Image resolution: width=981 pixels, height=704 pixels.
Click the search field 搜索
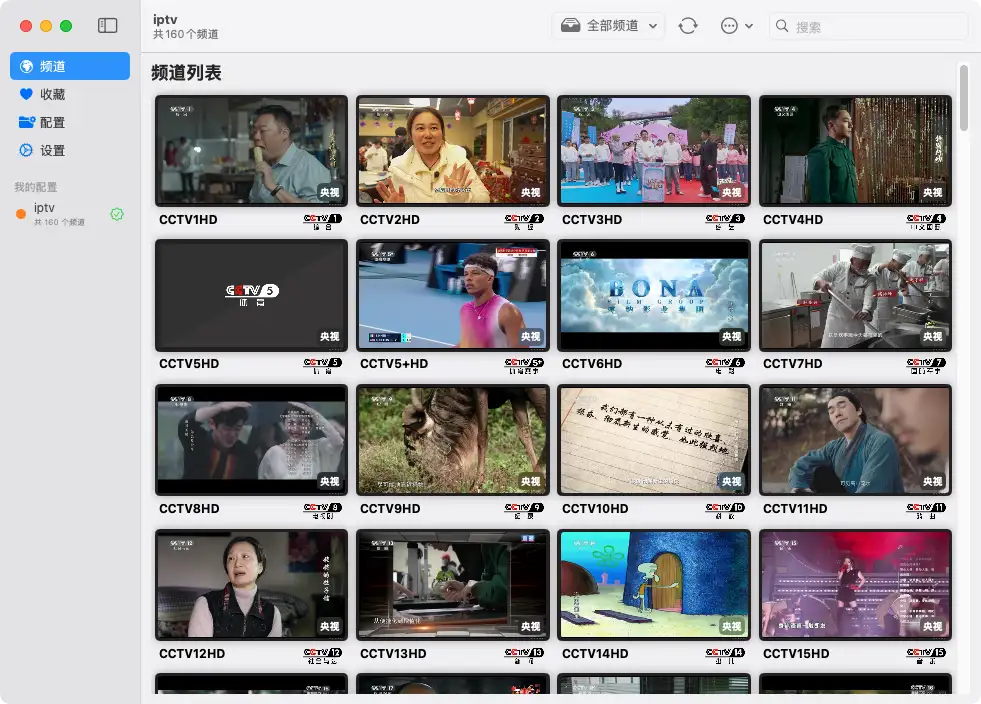click(868, 26)
